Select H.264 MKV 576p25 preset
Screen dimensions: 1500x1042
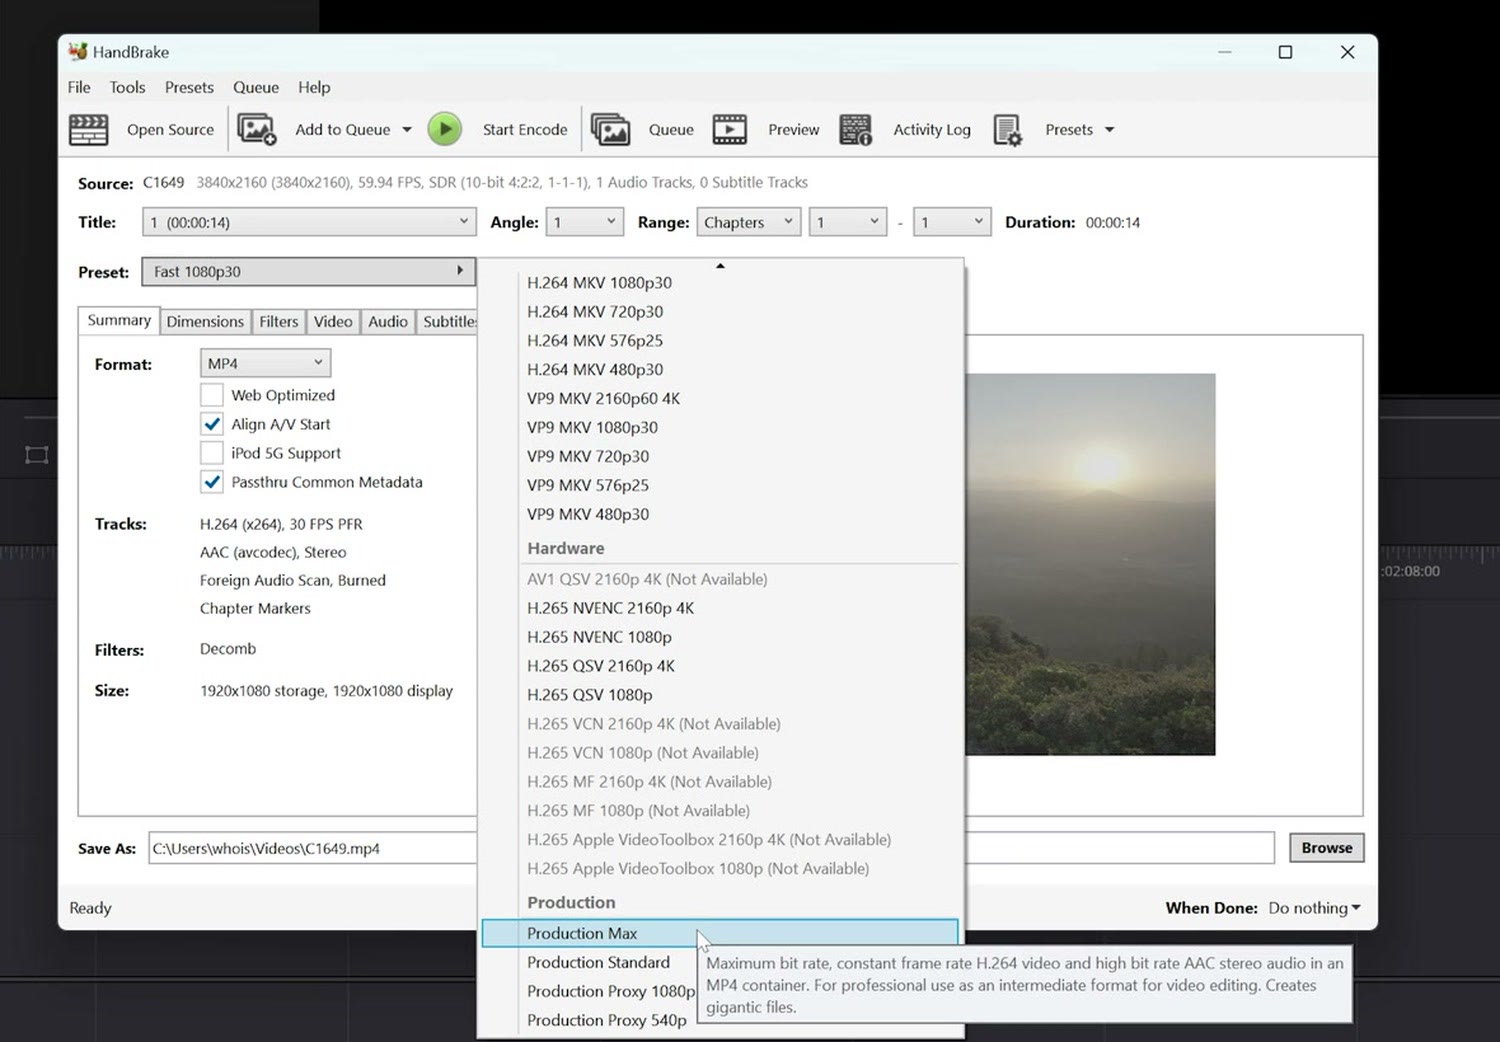point(720,341)
